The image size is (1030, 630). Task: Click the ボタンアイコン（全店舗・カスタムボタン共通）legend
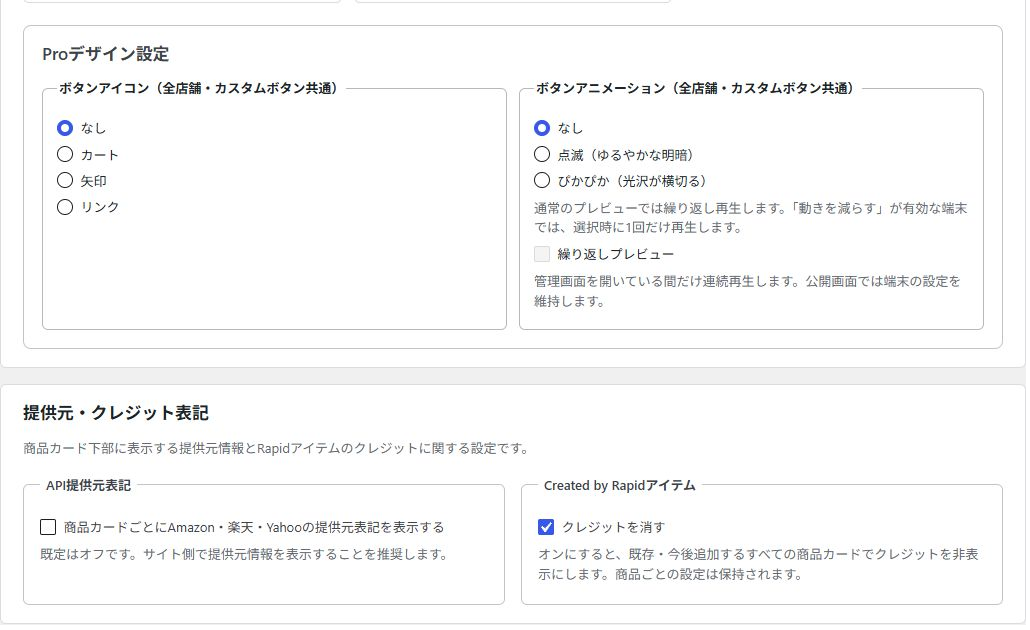pyautogui.click(x=198, y=89)
